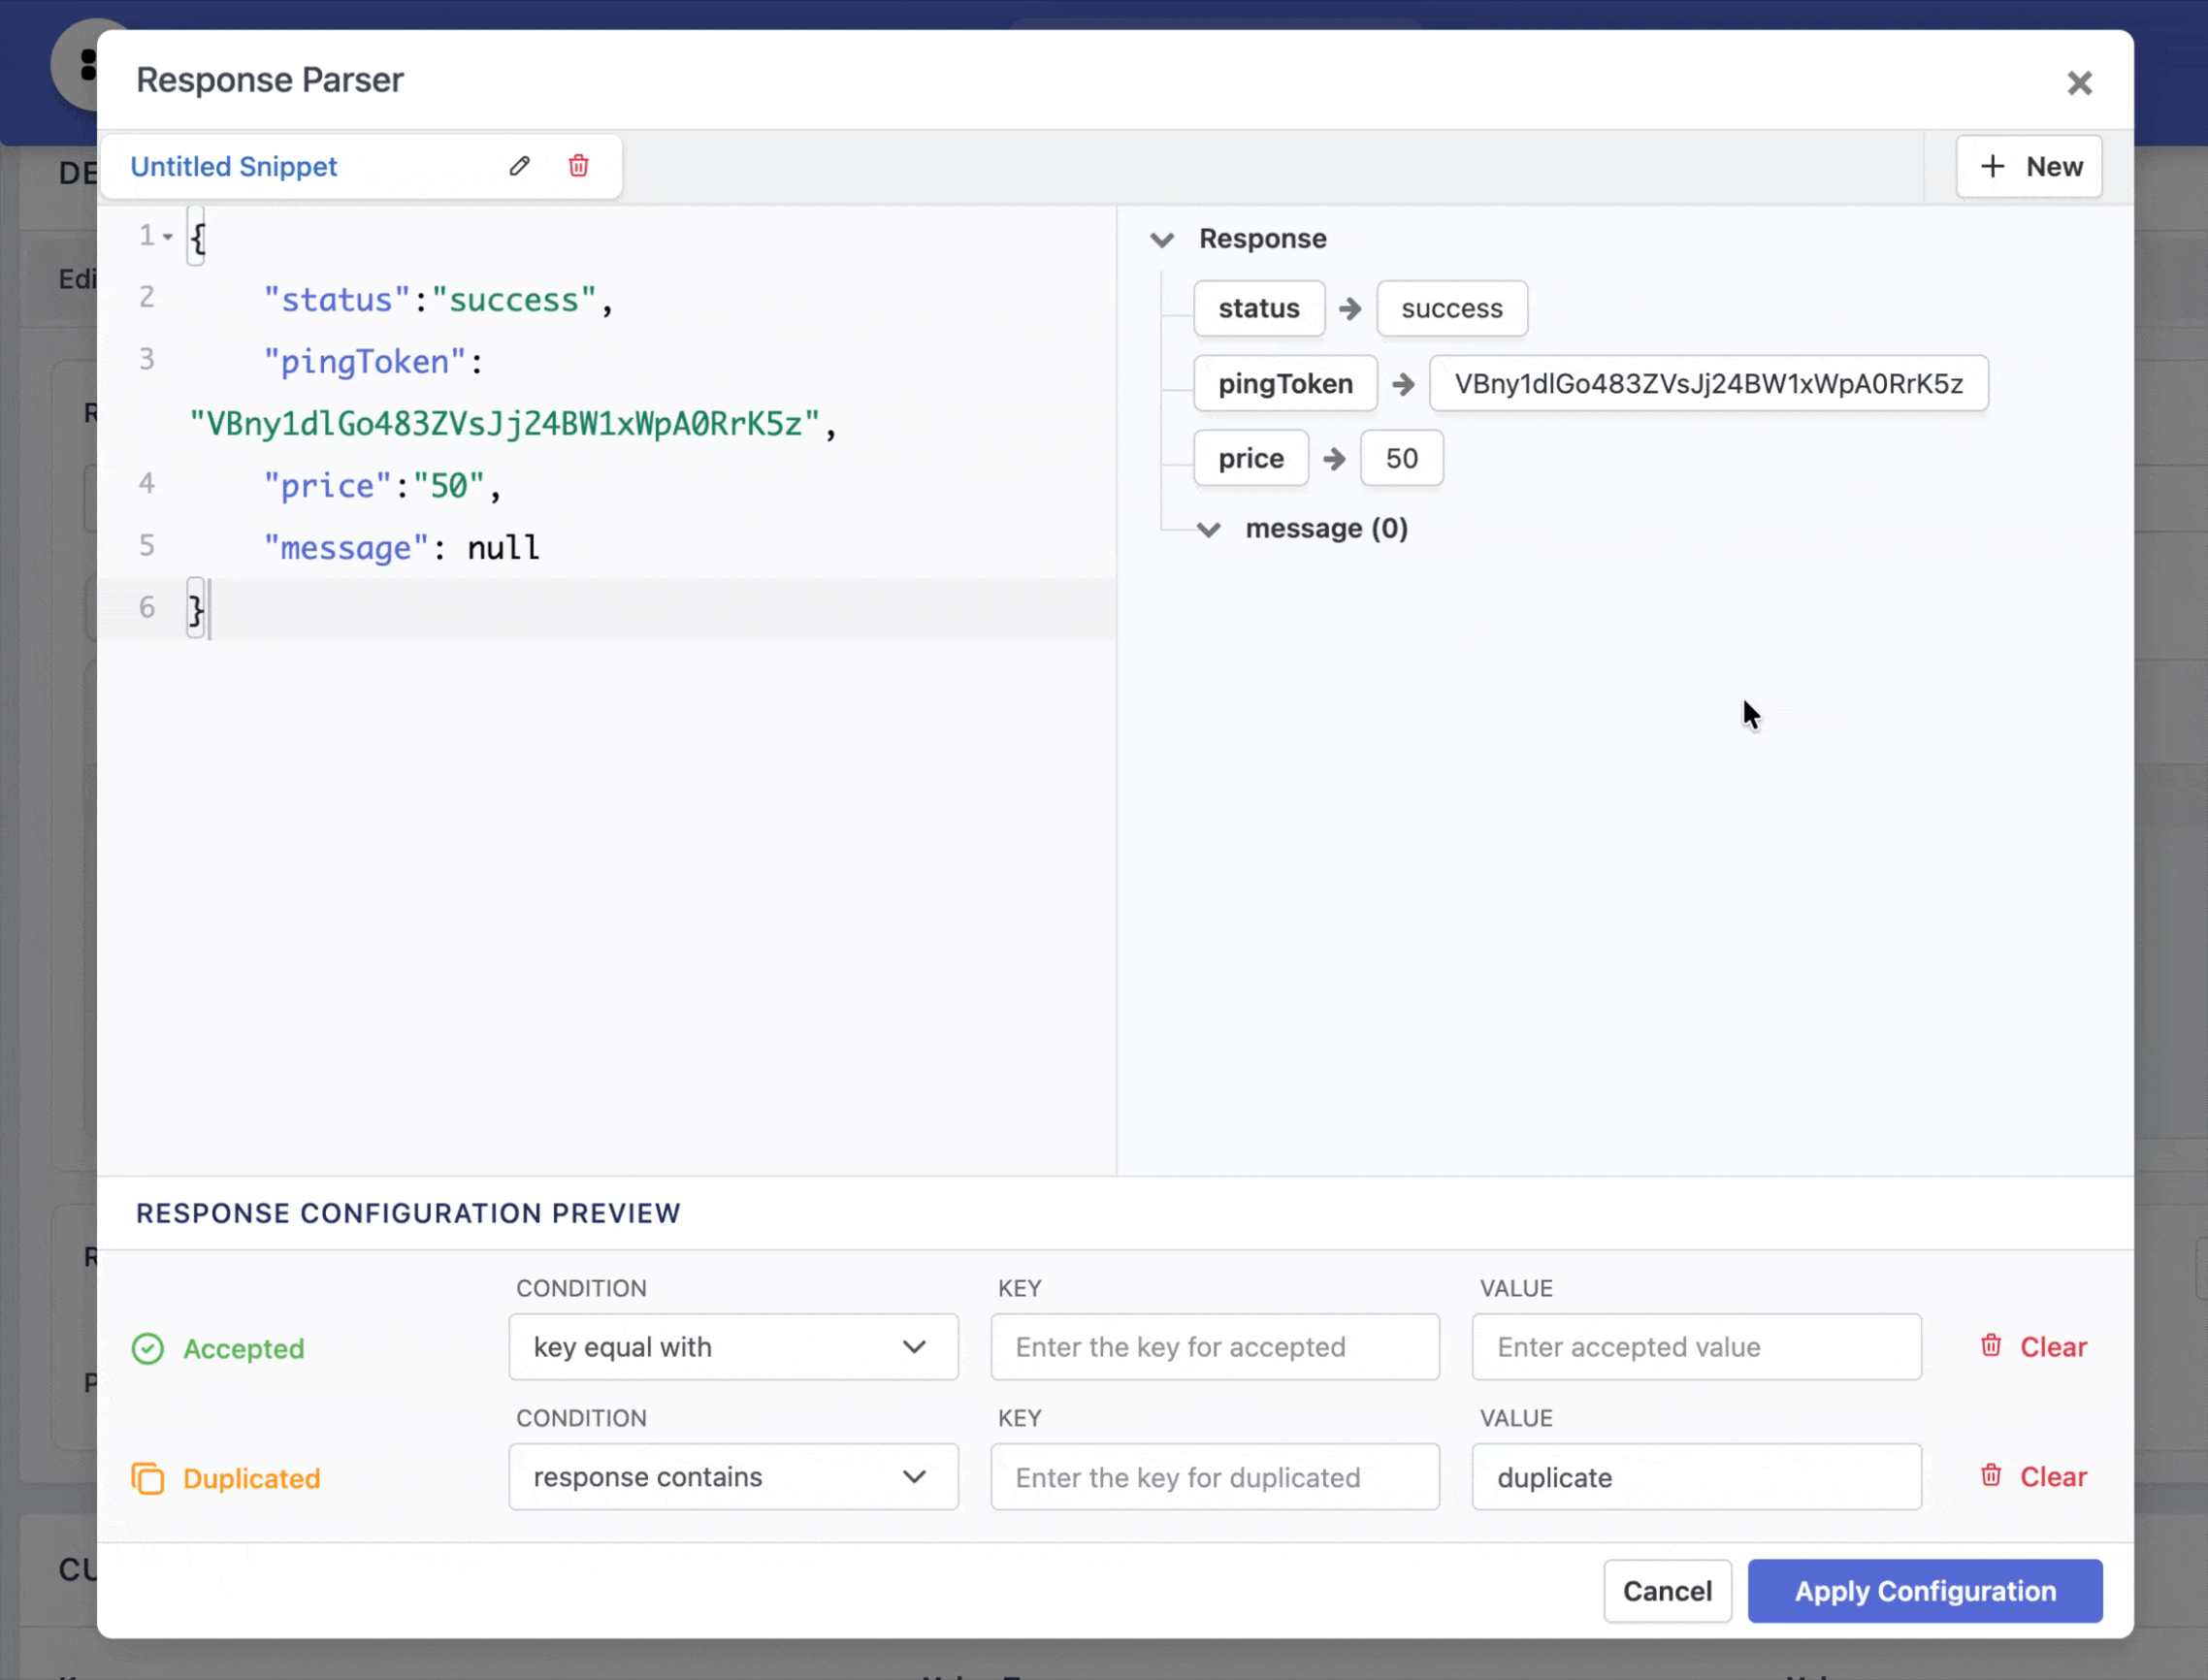The image size is (2208, 1680).
Task: Click the orange Duplicated copy icon
Action: (148, 1478)
